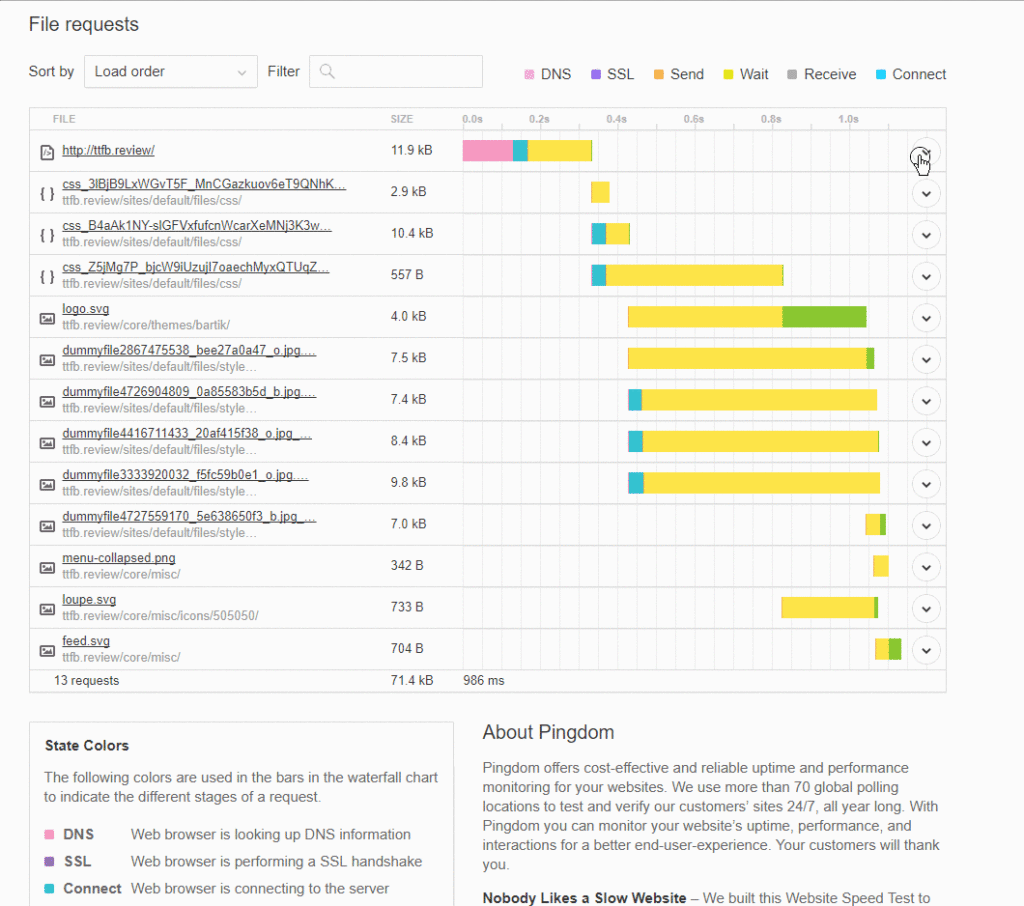Click the DNS pink legend swatch
This screenshot has height=906, width=1024.
[529, 74]
